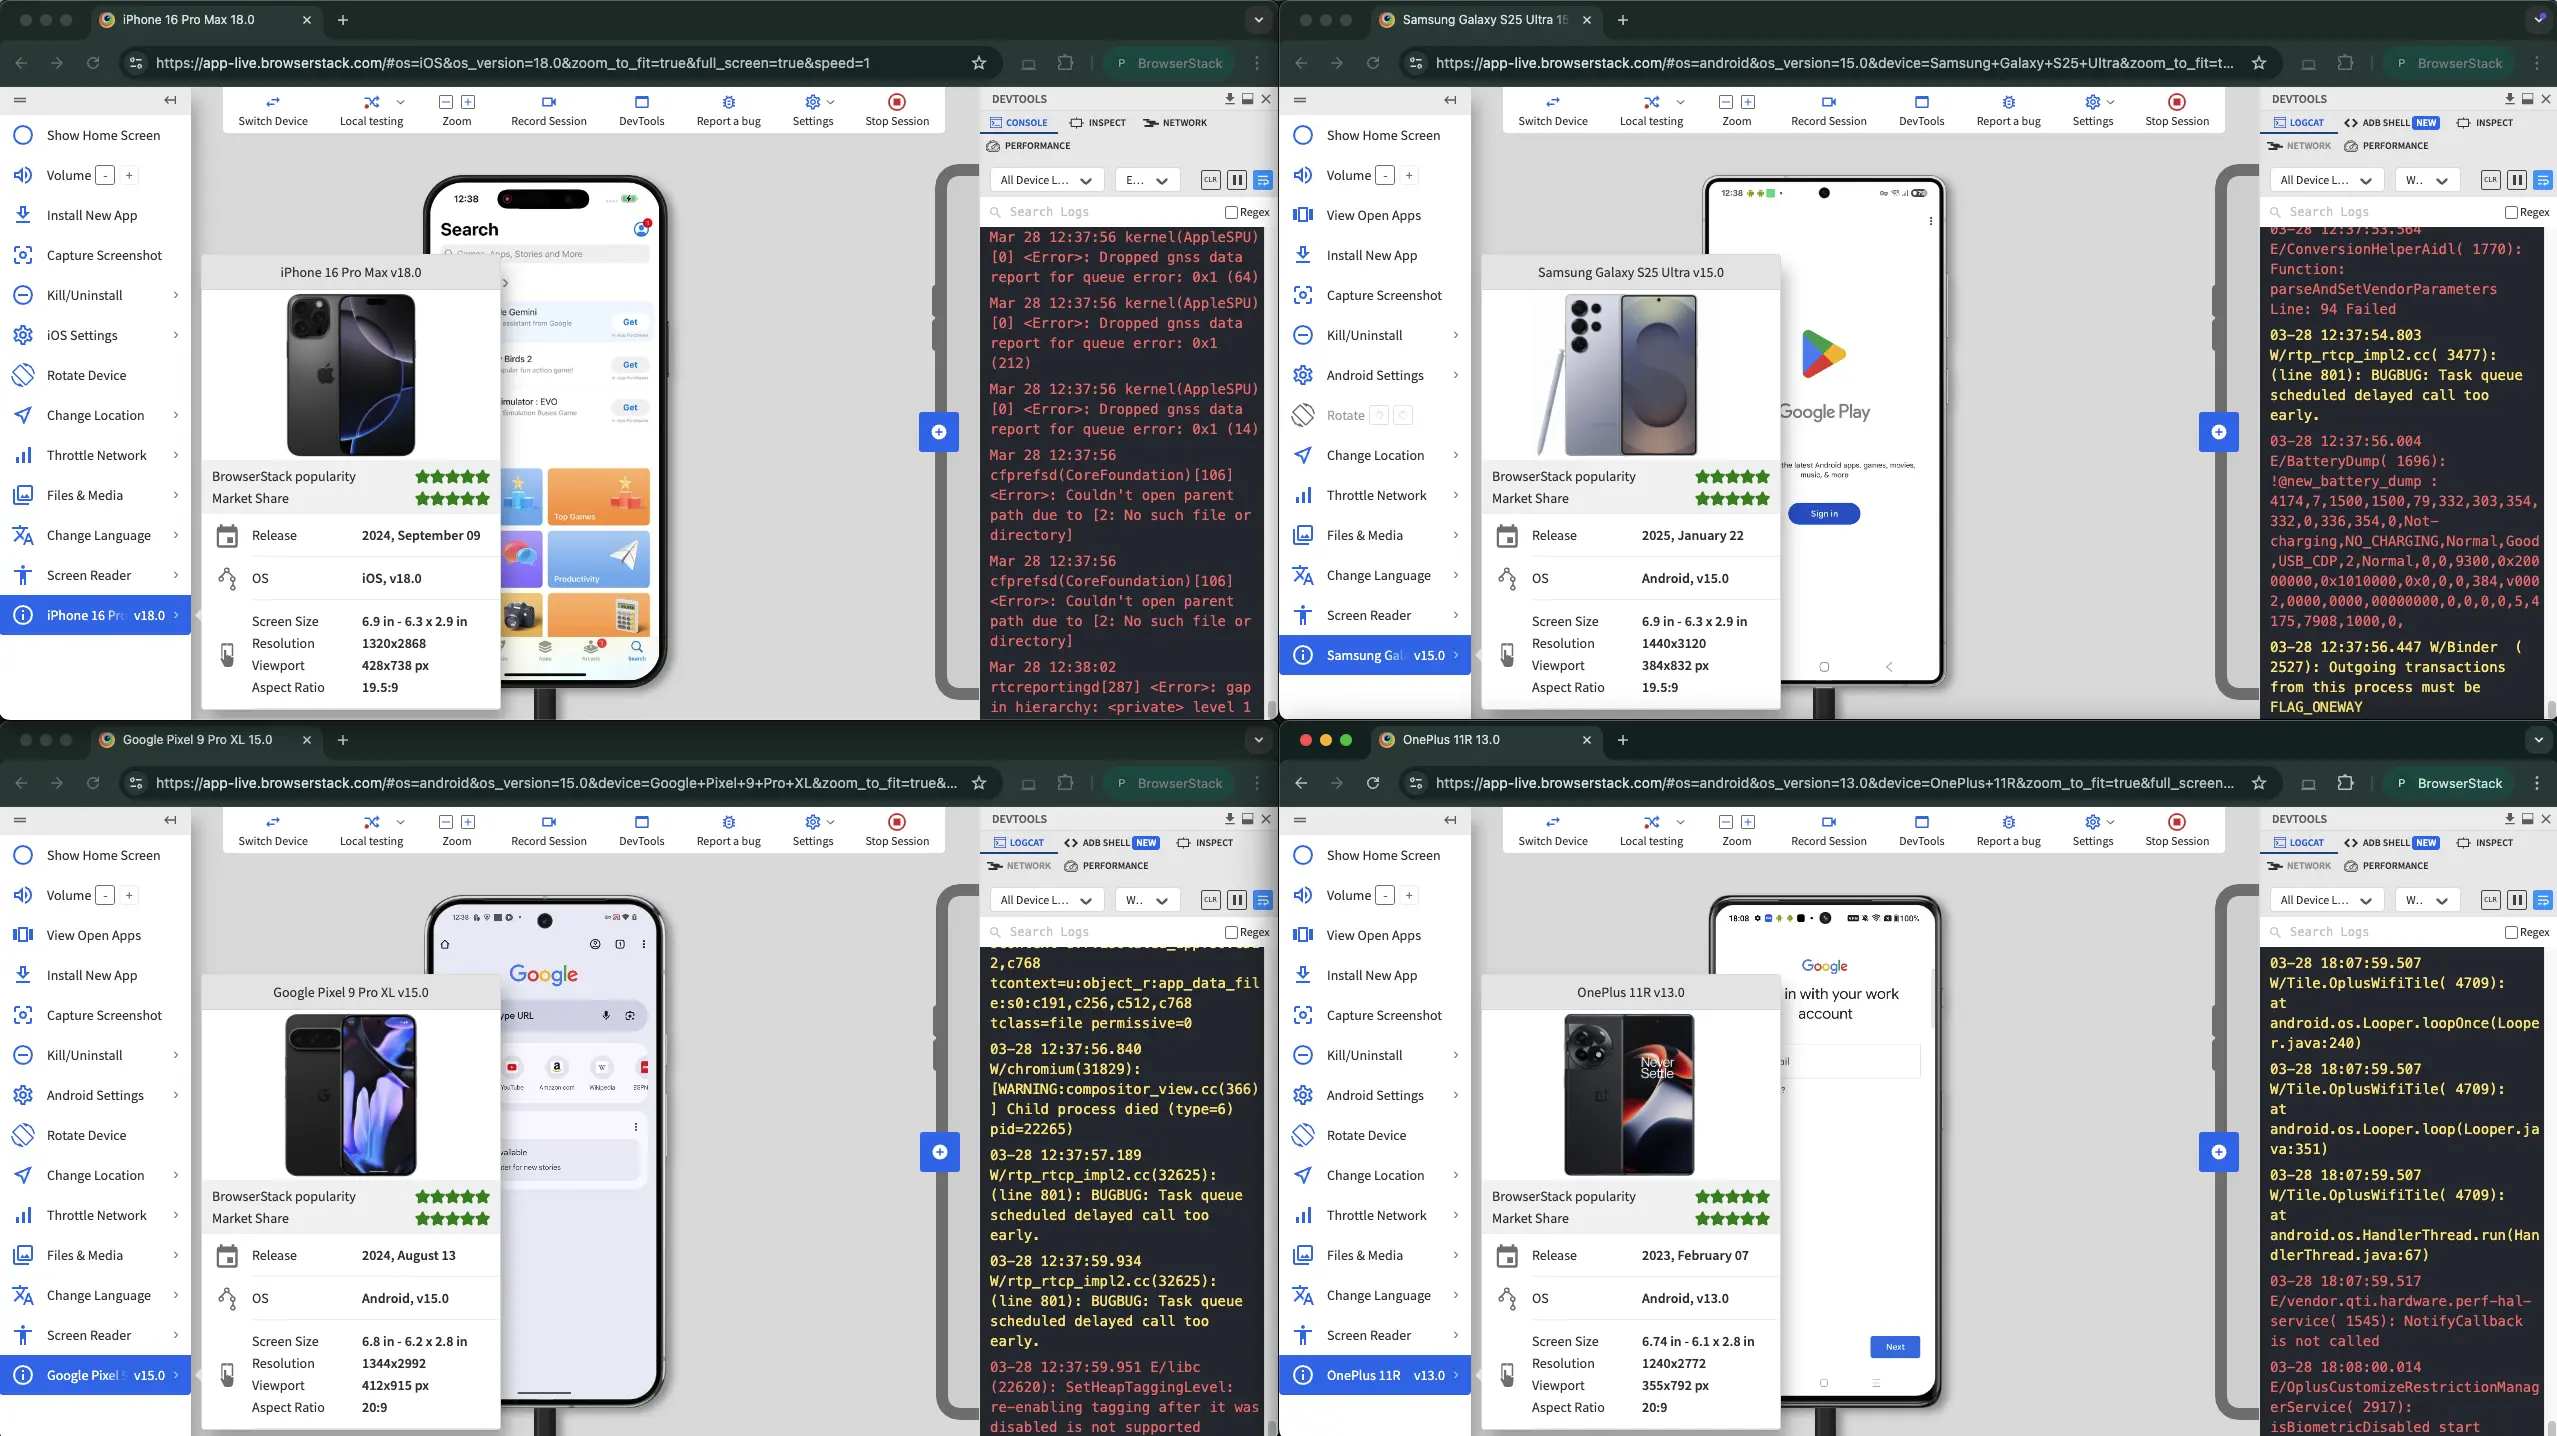Screen dimensions: 2557x1436
Task: Click Zoom out minus icon in Google Pixel window
Action: point(446,822)
